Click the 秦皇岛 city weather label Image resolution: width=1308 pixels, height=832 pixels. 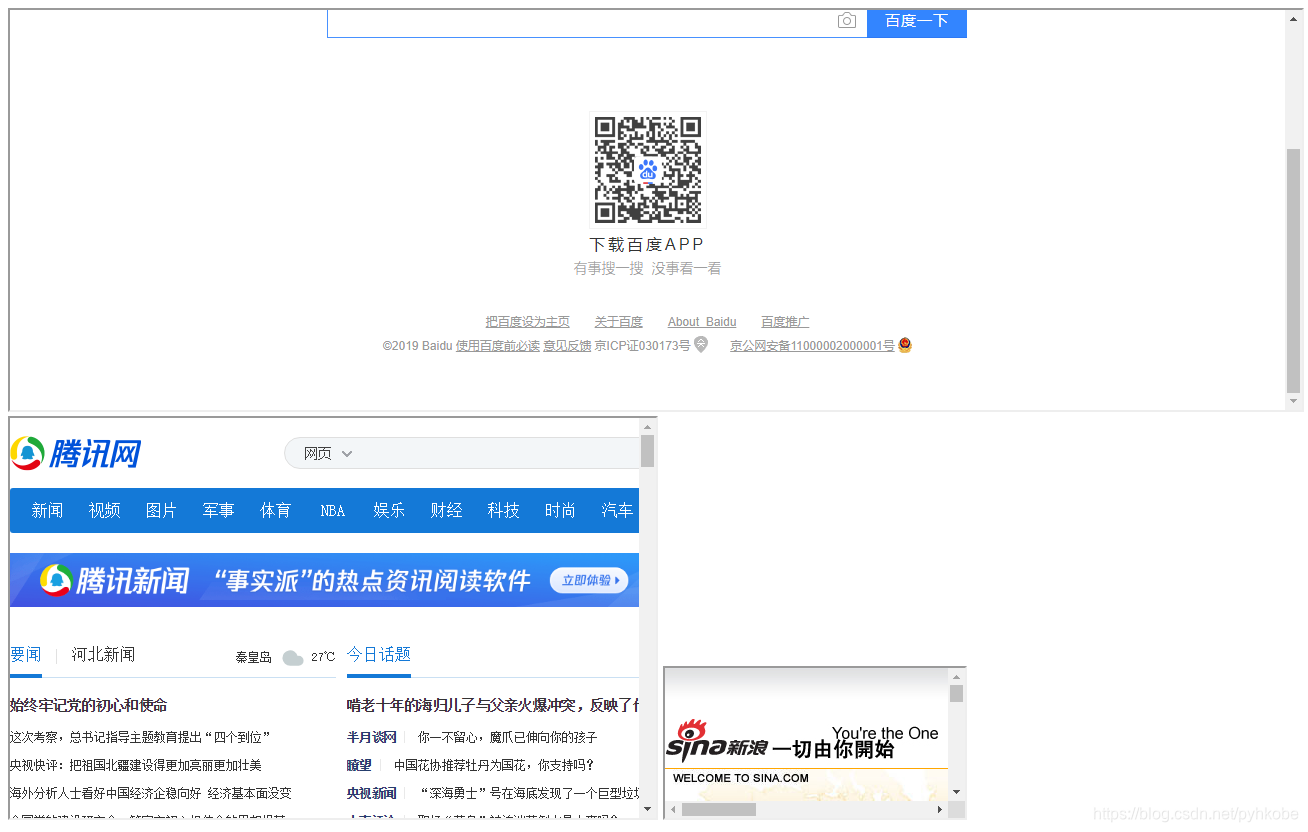coord(253,658)
